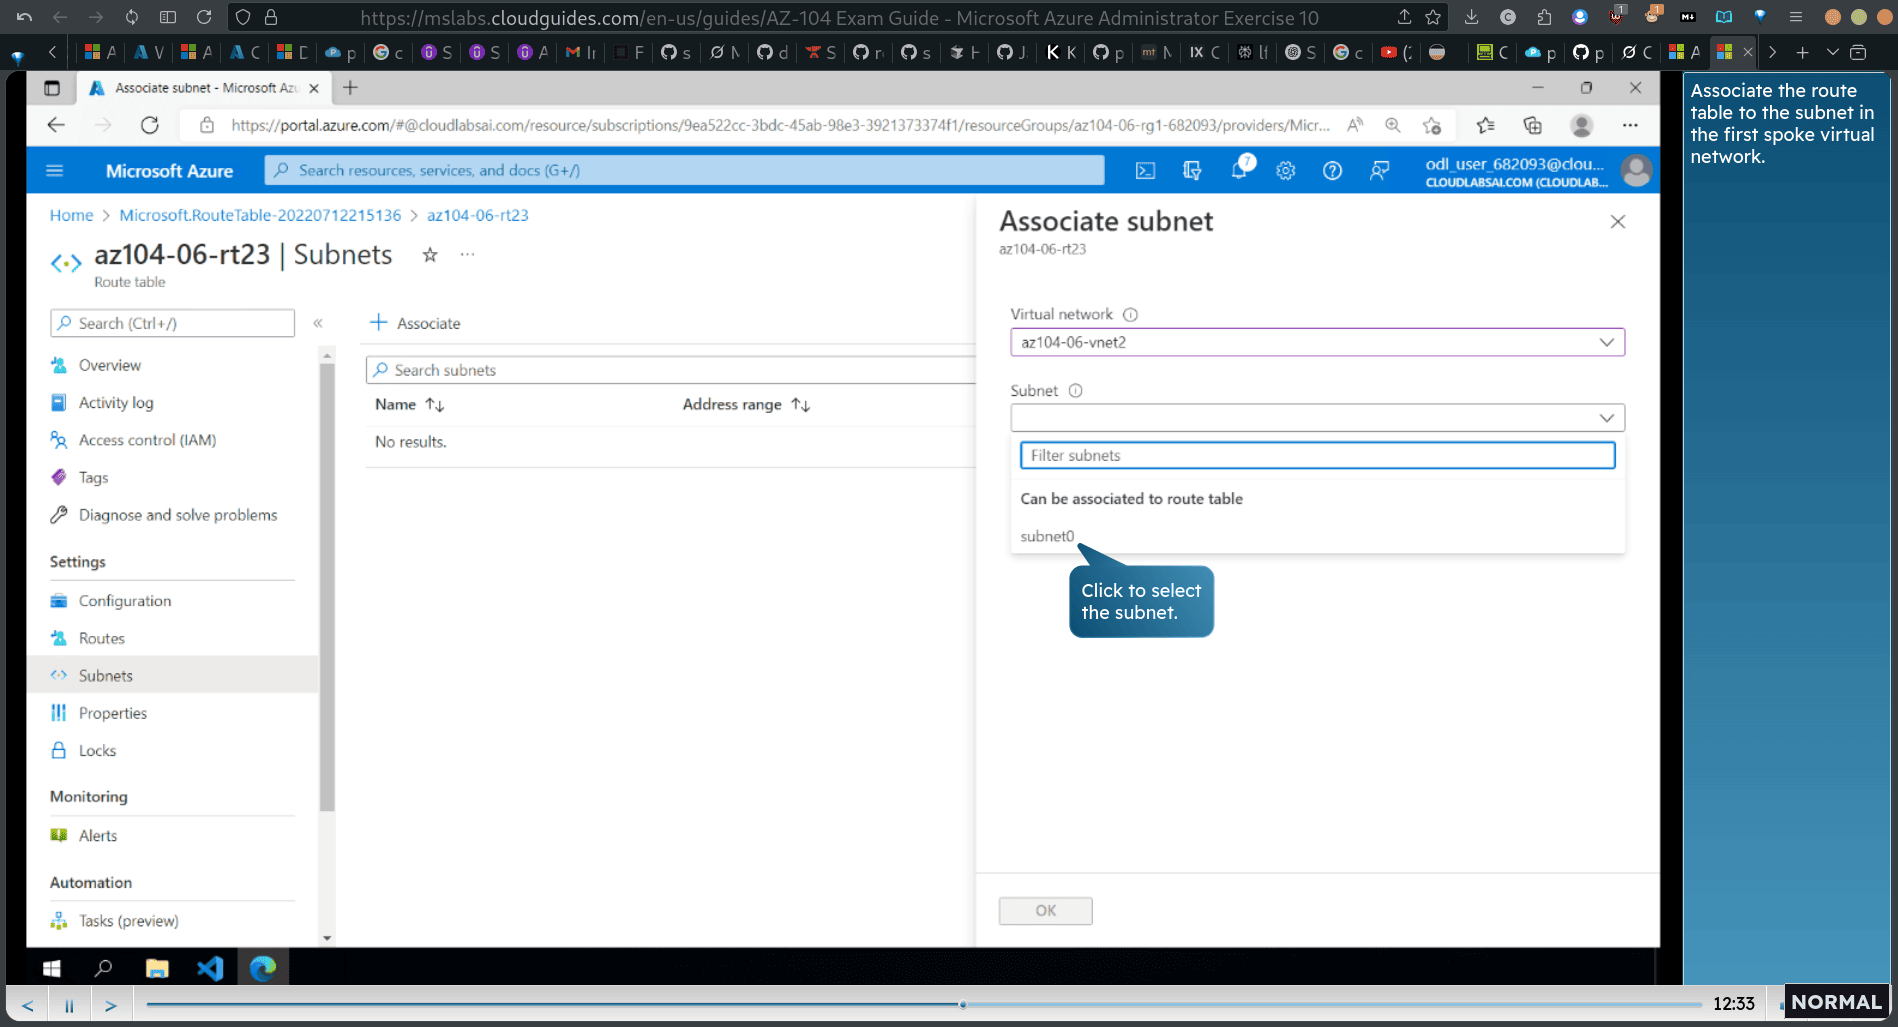The height and width of the screenshot is (1027, 1898).
Task: Bookmark page with outer browser star
Action: click(x=1433, y=17)
